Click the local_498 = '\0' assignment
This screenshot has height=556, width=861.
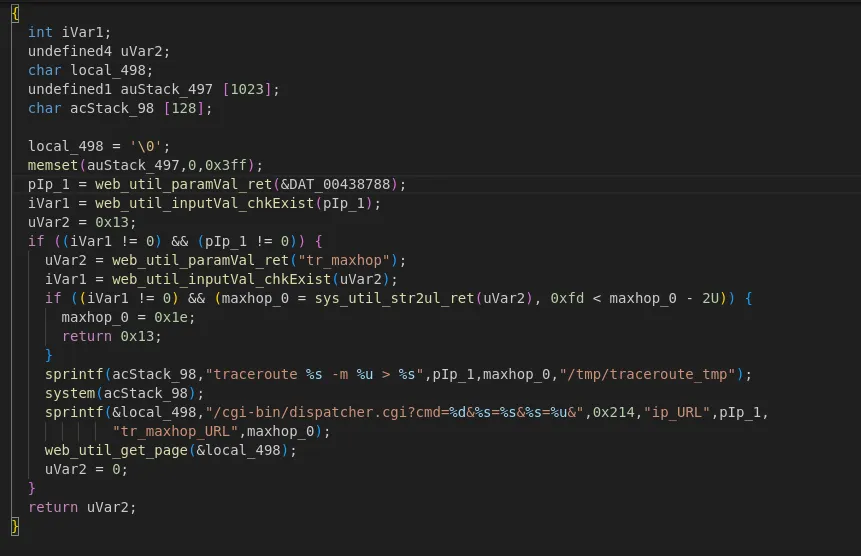tap(99, 147)
